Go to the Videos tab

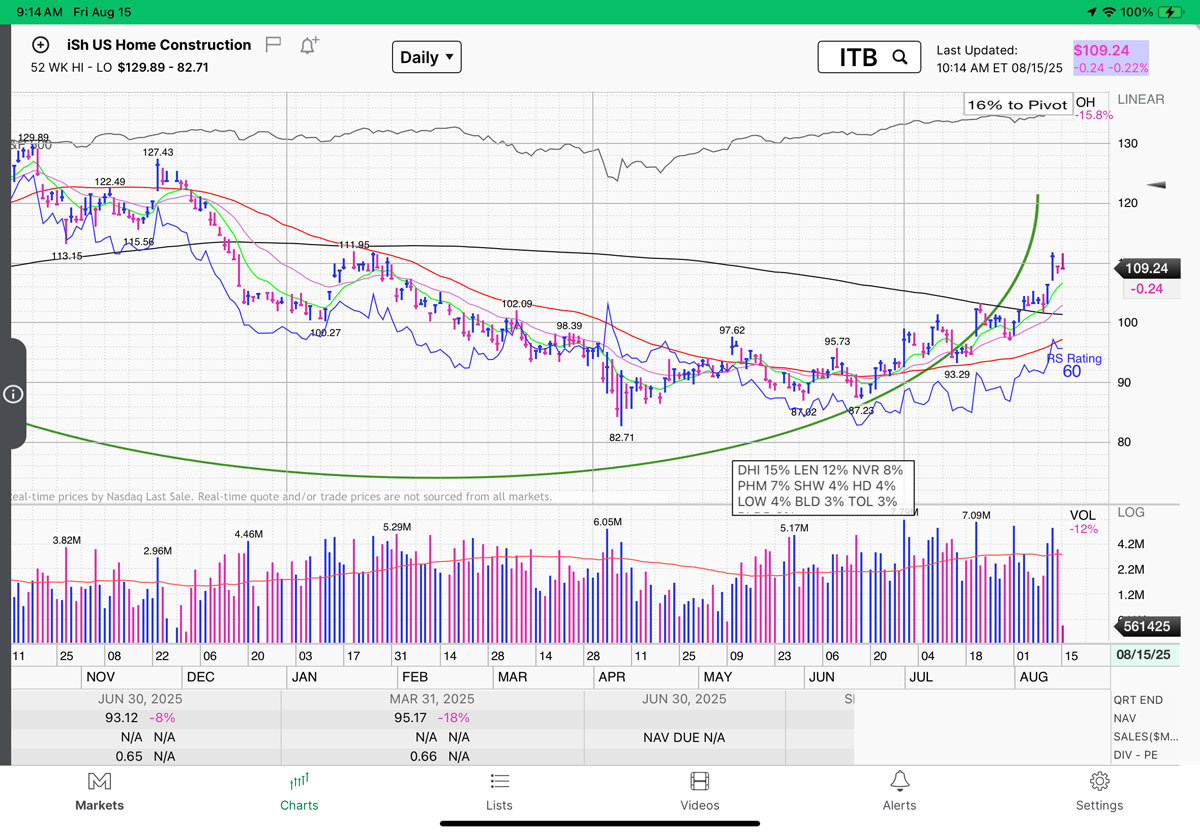coord(699,791)
